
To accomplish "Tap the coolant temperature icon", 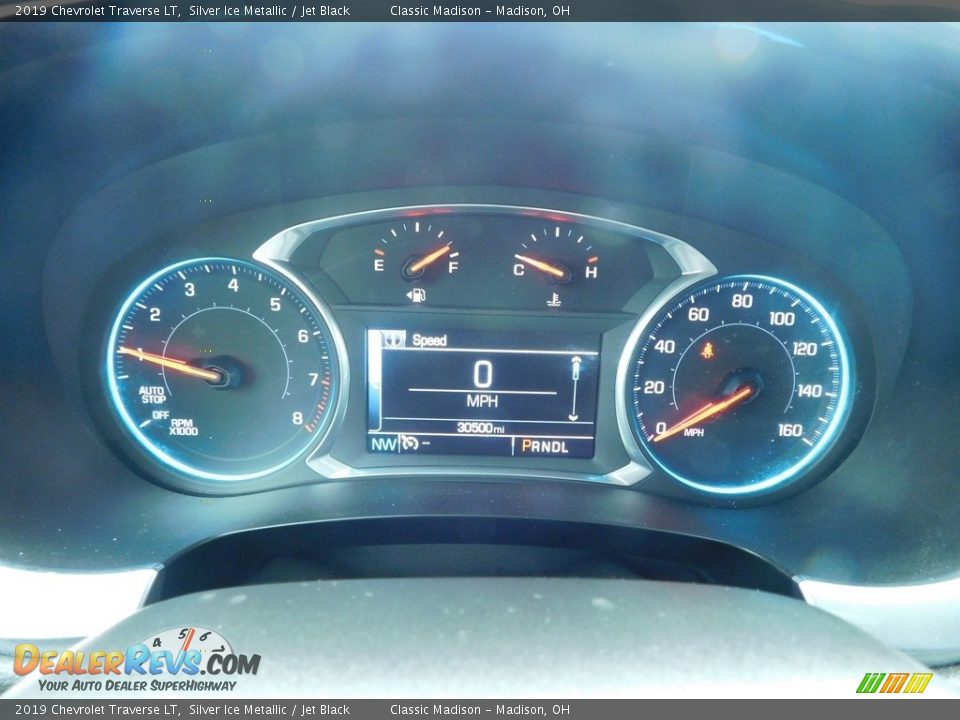I will click(x=553, y=297).
